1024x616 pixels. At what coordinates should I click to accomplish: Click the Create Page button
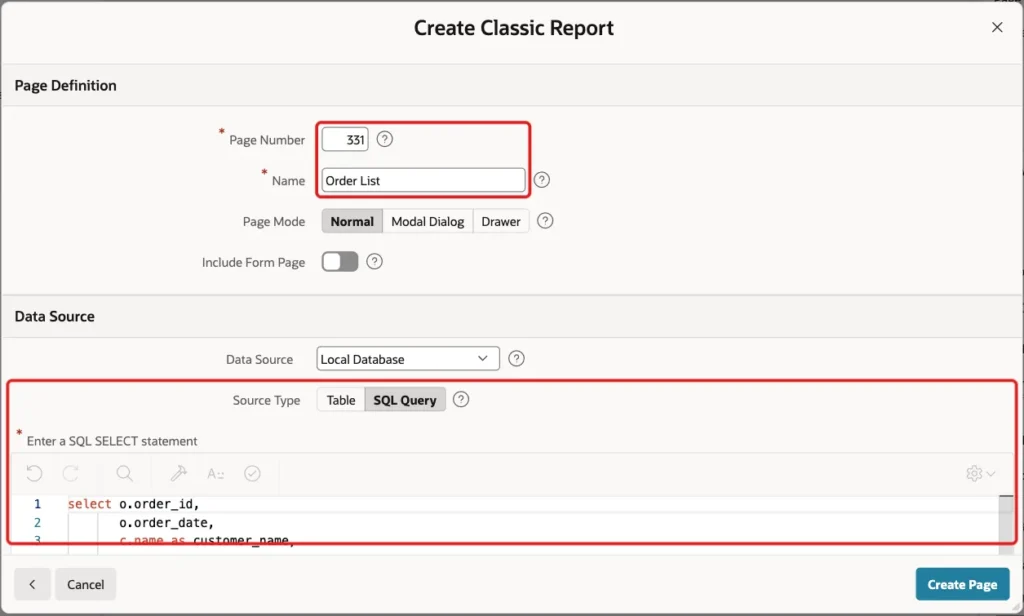(962, 584)
